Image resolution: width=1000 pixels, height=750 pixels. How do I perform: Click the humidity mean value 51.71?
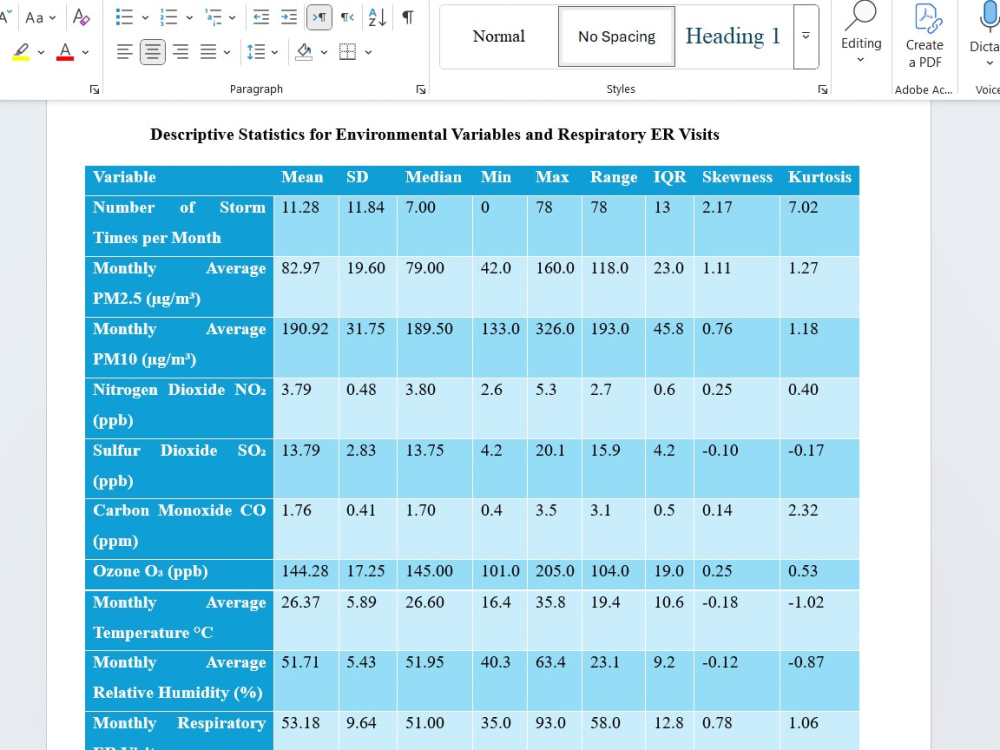(300, 662)
